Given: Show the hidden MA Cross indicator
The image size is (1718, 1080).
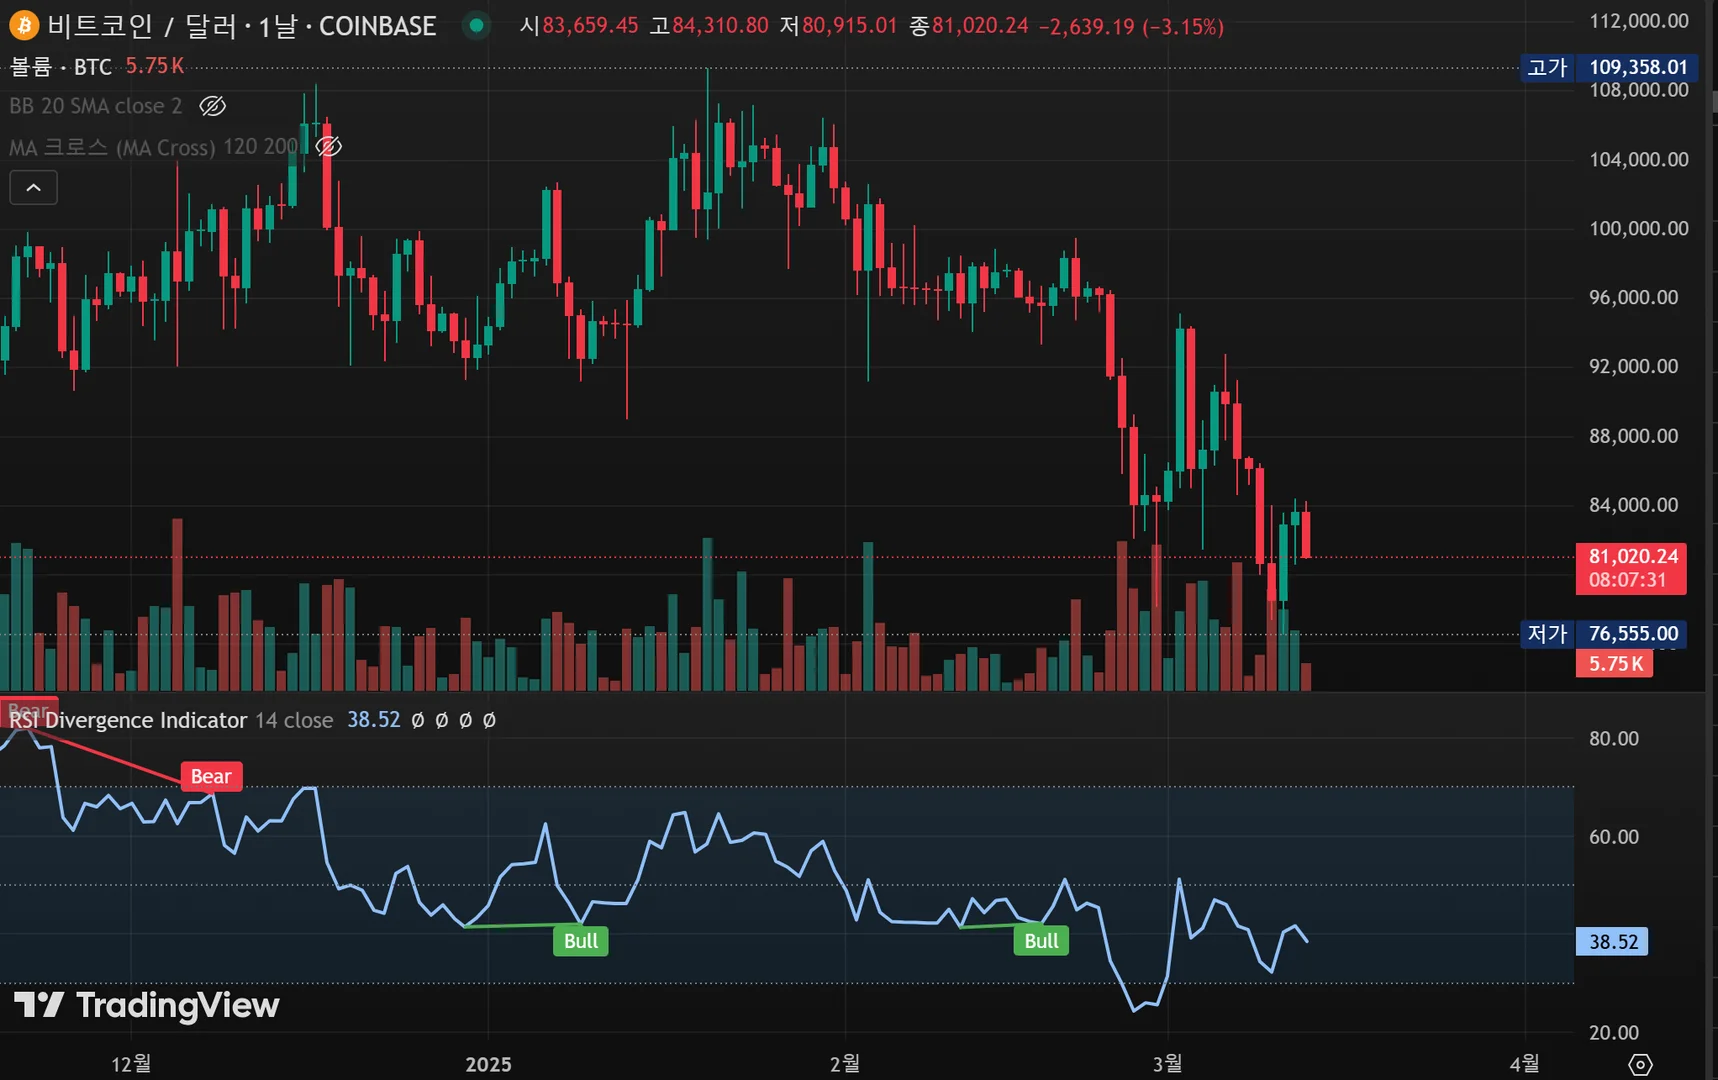Looking at the screenshot, I should (328, 147).
